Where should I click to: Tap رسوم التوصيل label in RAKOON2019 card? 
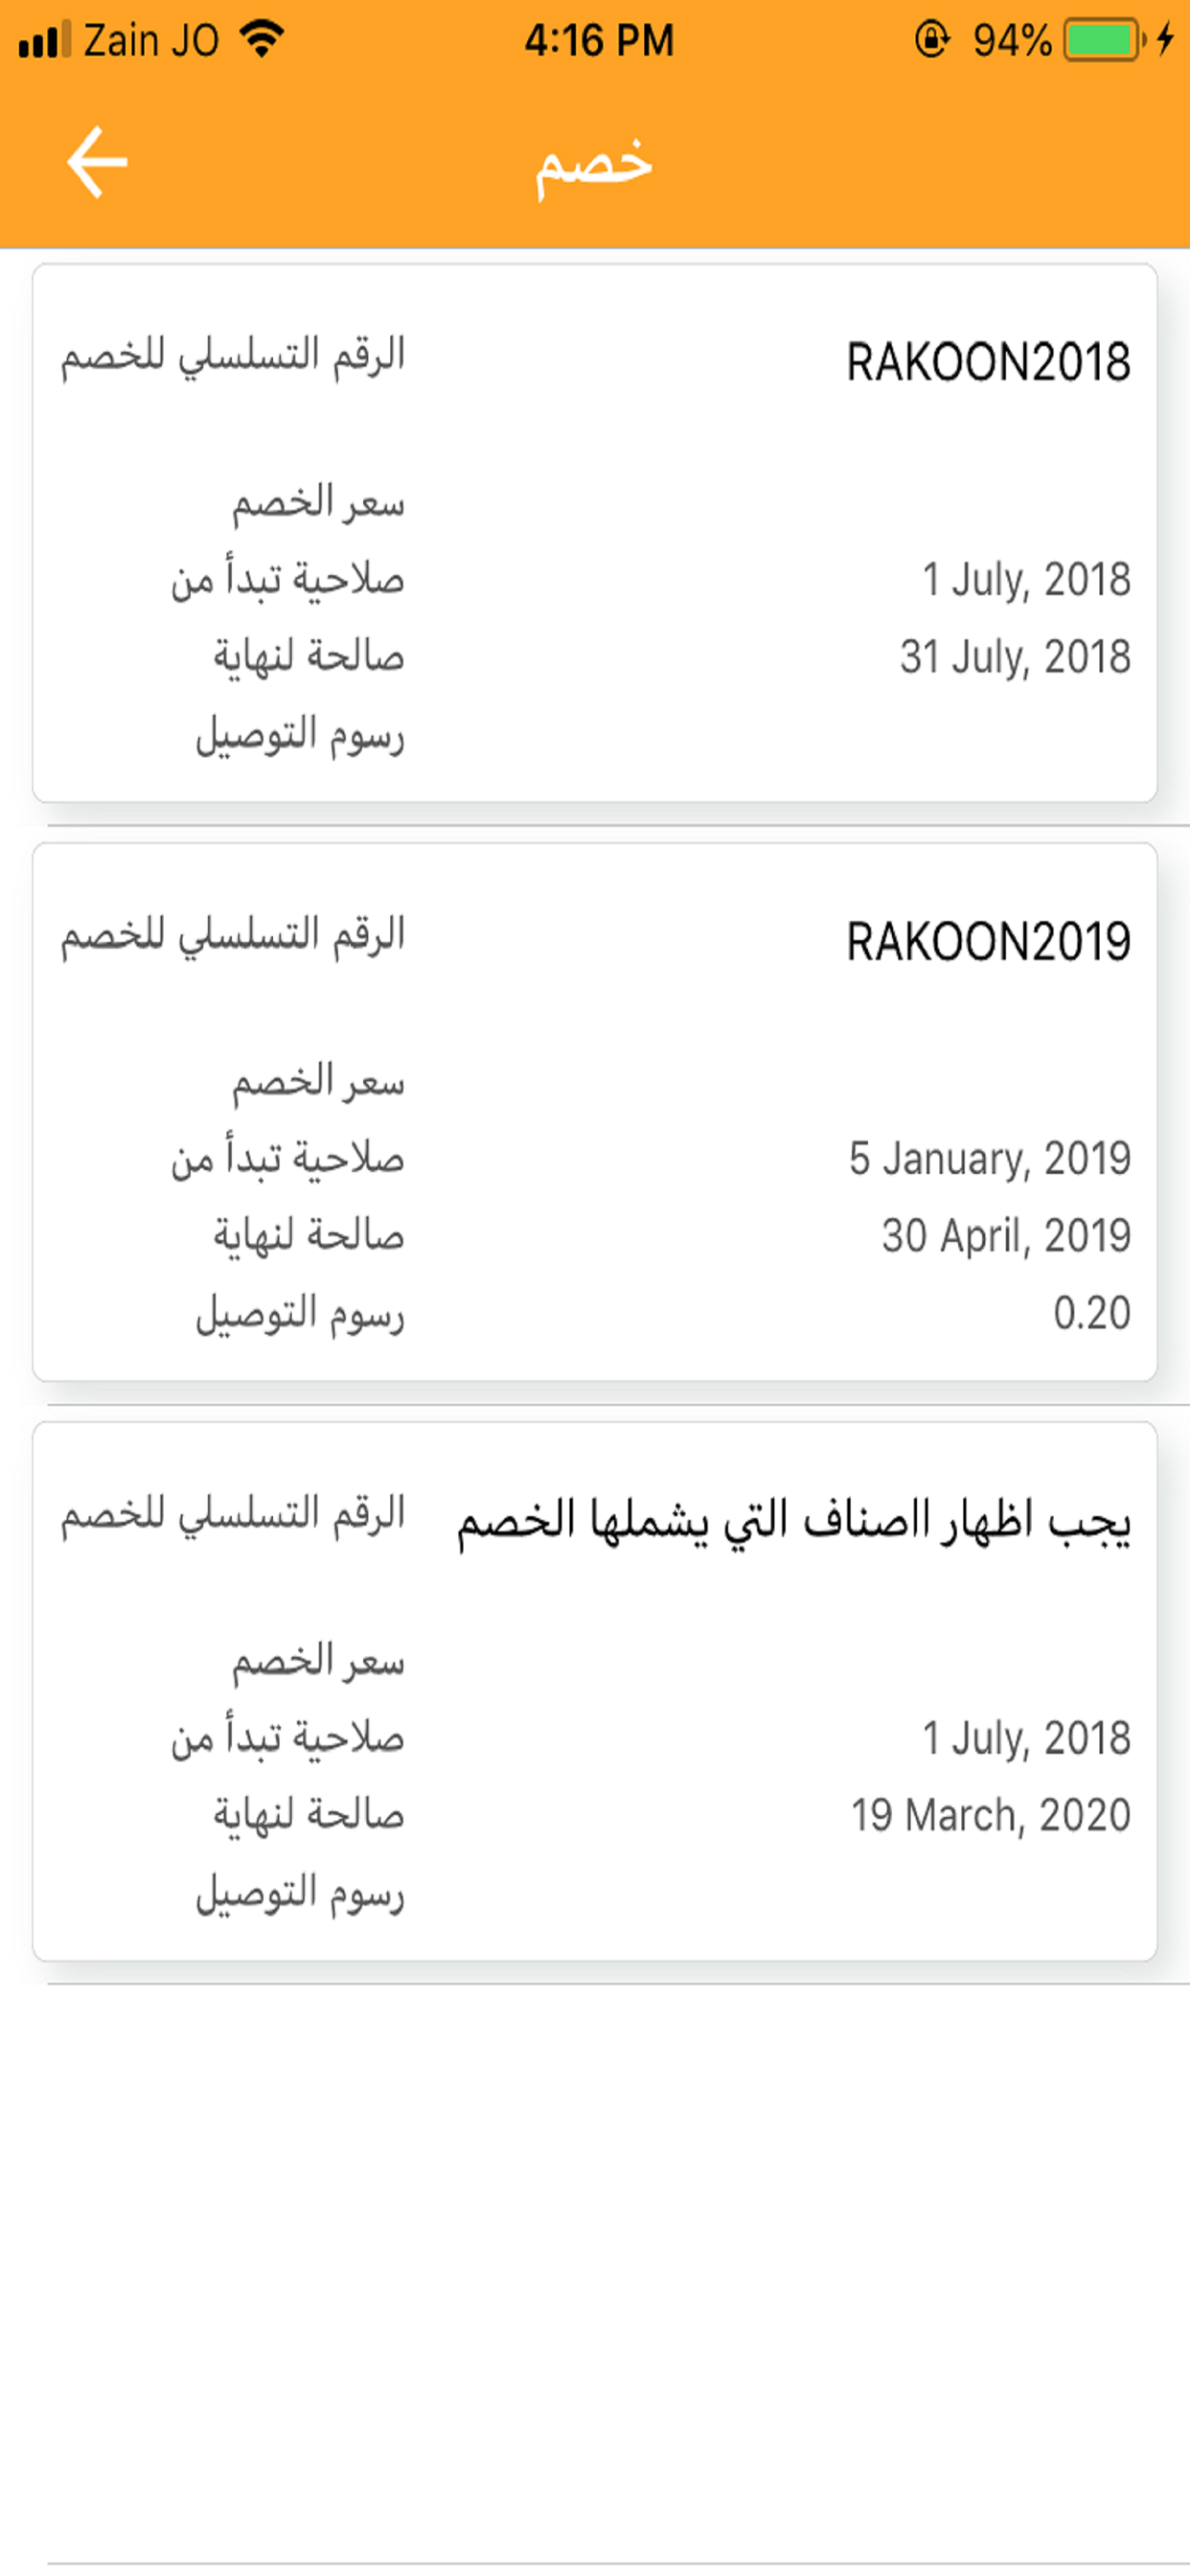pos(300,1314)
